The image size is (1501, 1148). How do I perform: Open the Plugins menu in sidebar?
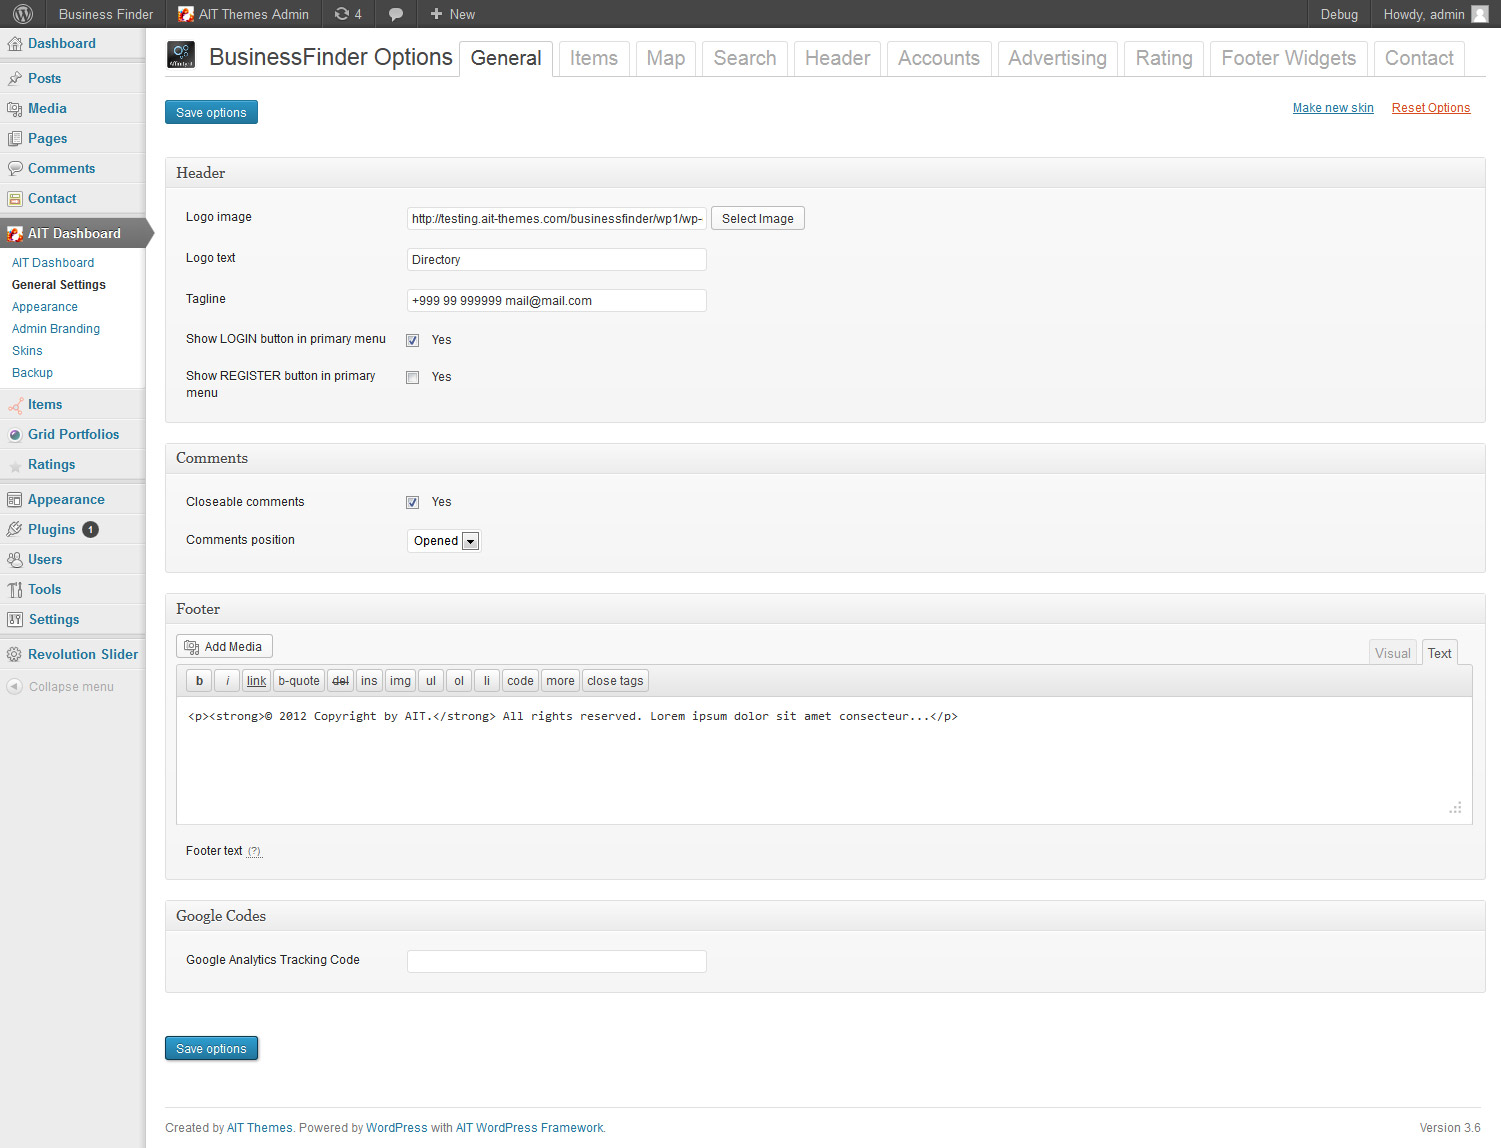51,529
